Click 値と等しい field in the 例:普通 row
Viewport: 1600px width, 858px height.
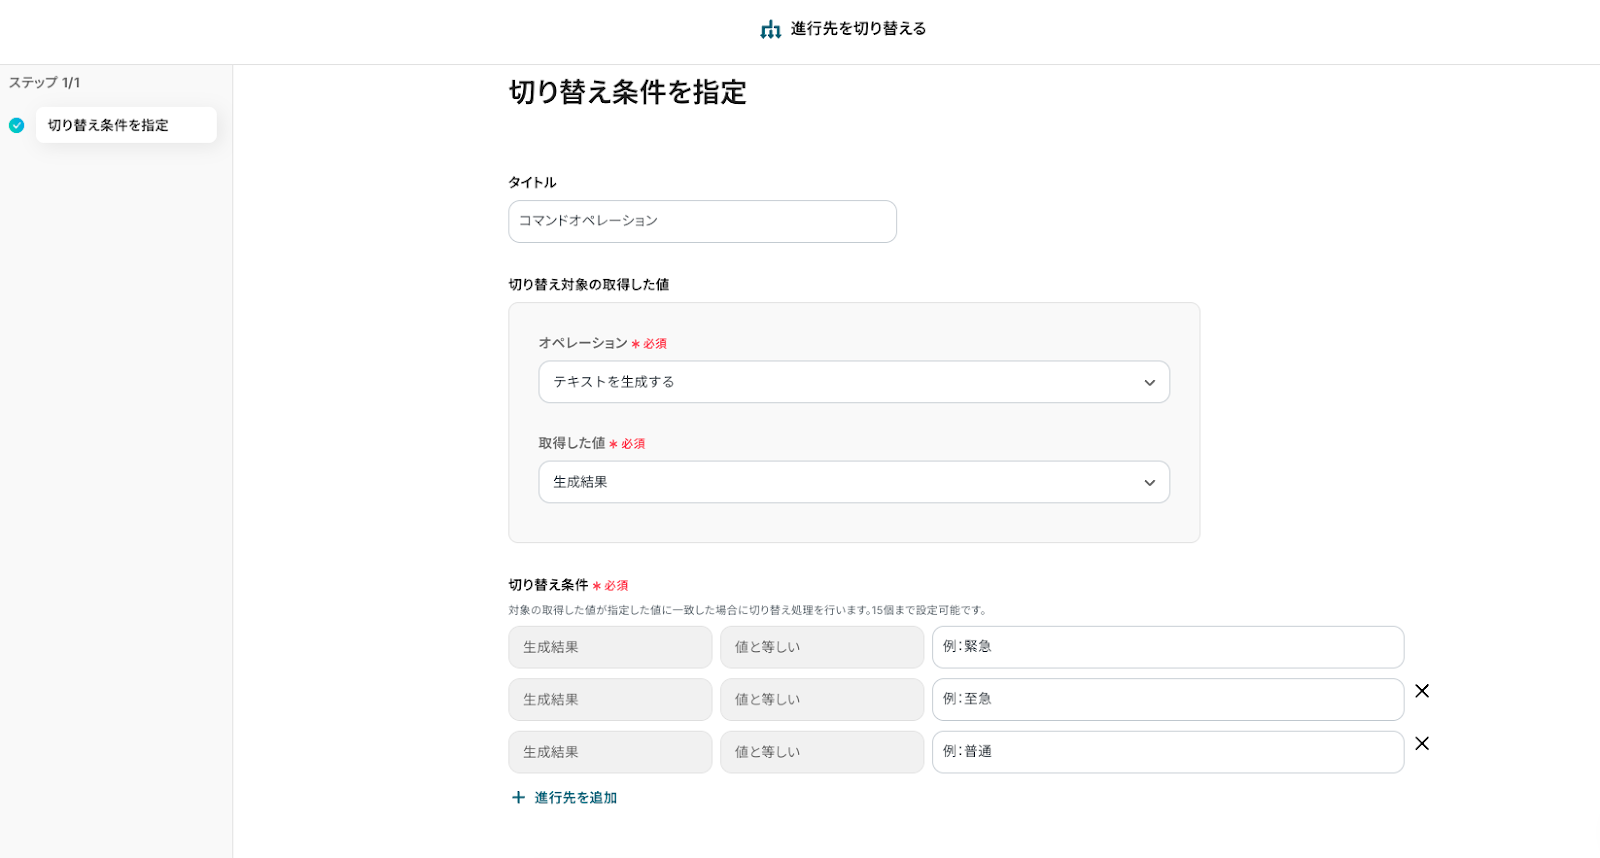(x=822, y=752)
